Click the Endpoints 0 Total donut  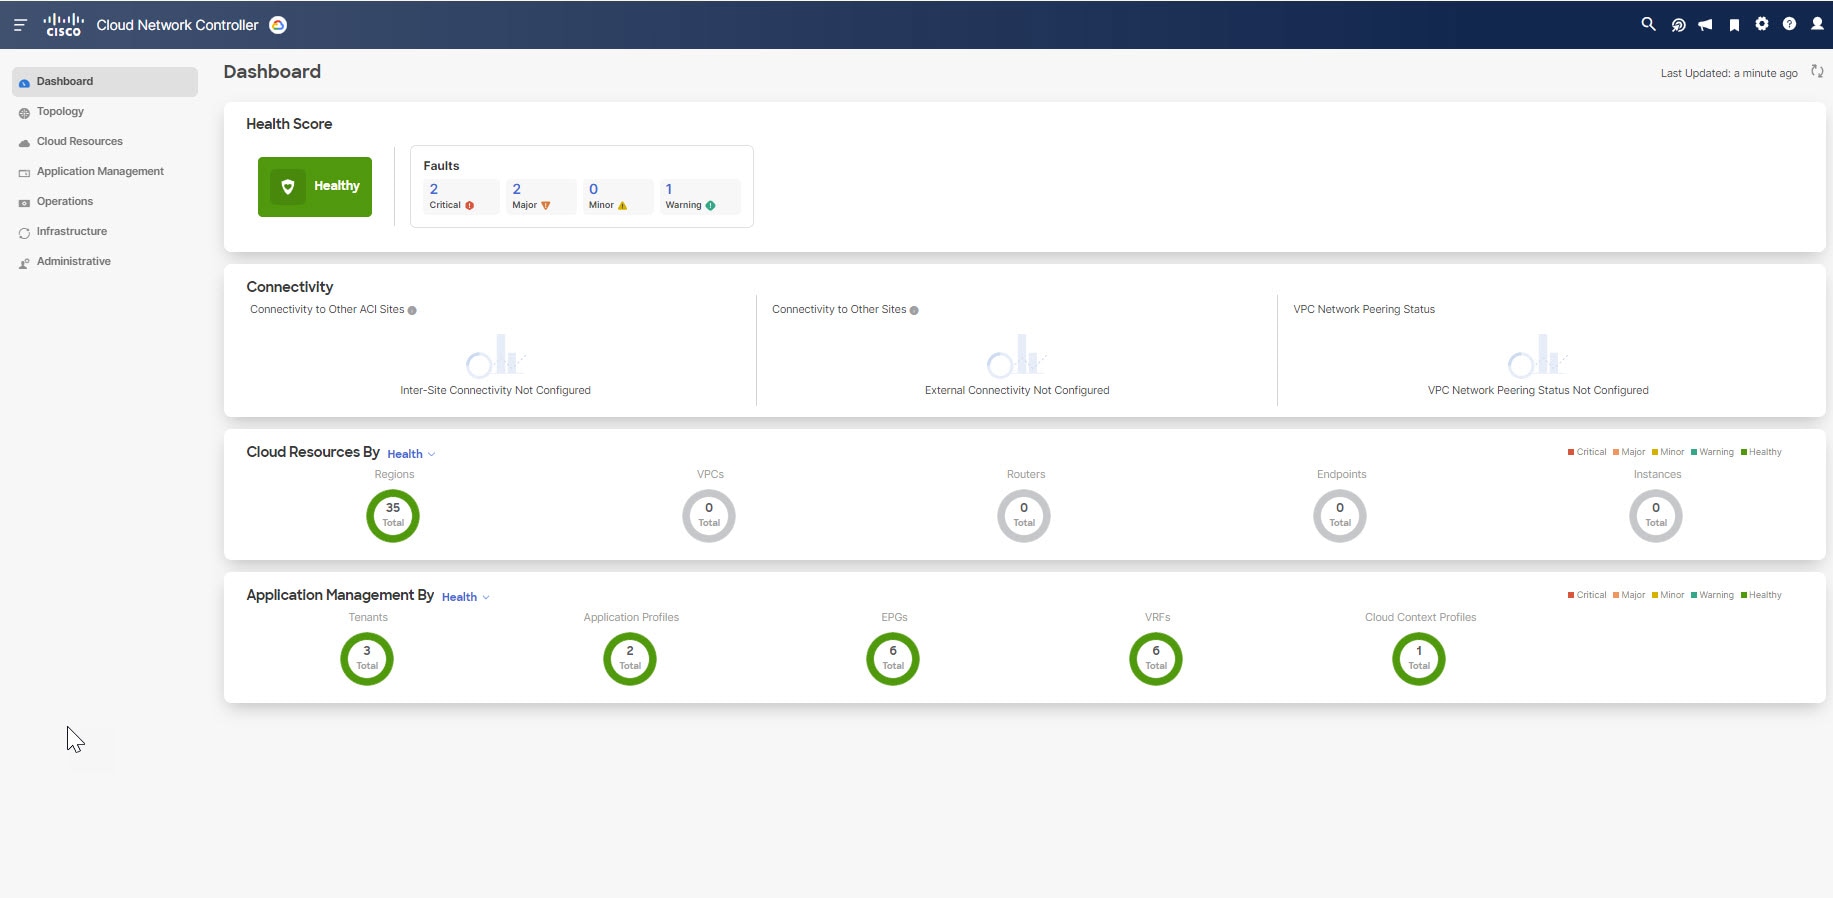1340,516
